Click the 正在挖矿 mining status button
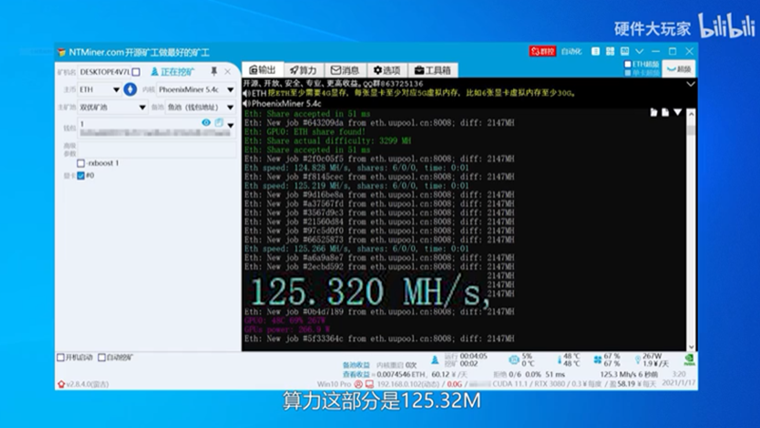The width and height of the screenshot is (760, 428). pyautogui.click(x=175, y=72)
